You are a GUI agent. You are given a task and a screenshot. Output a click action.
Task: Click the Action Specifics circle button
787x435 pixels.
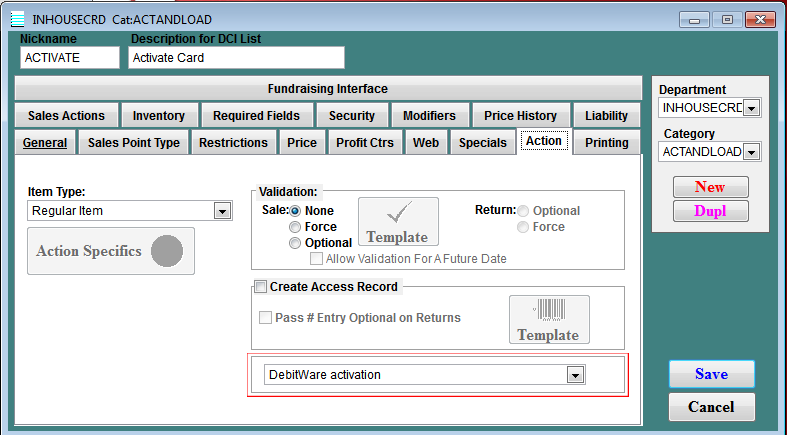(x=111, y=251)
